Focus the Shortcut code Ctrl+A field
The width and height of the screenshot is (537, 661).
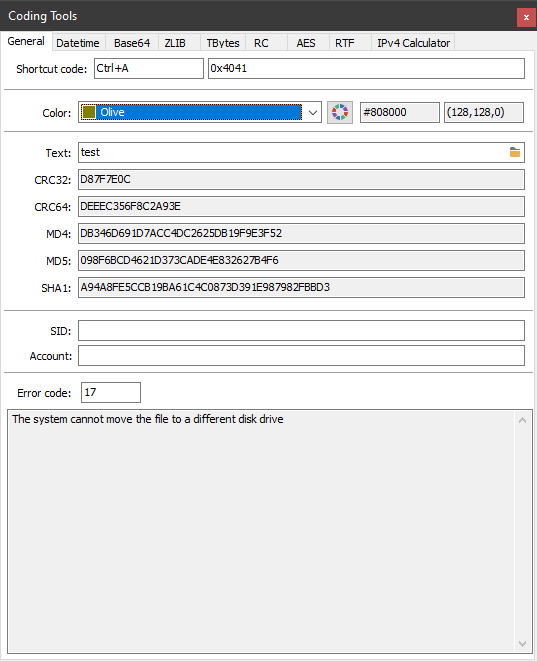pyautogui.click(x=149, y=68)
